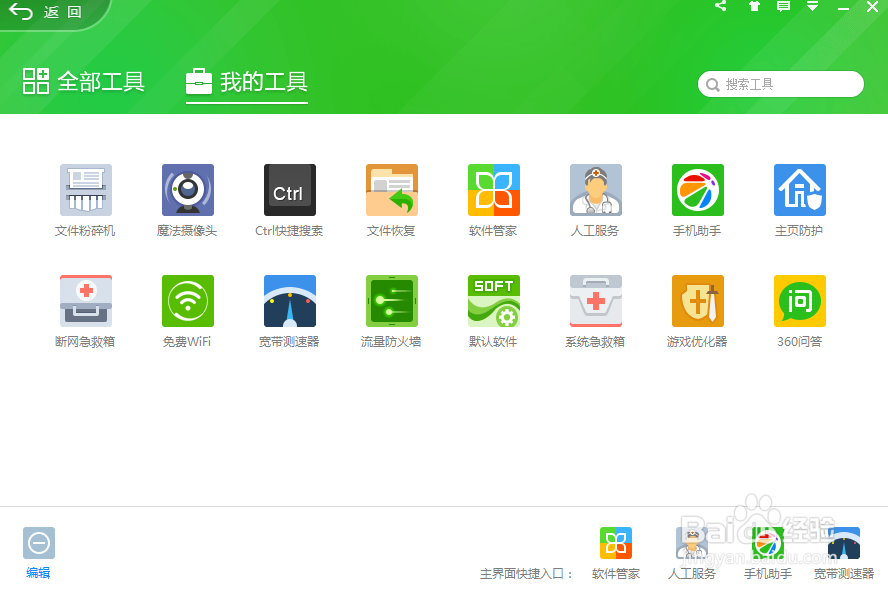The width and height of the screenshot is (888, 589).
Task: Click into the 搜索工具 search field
Action: (780, 84)
